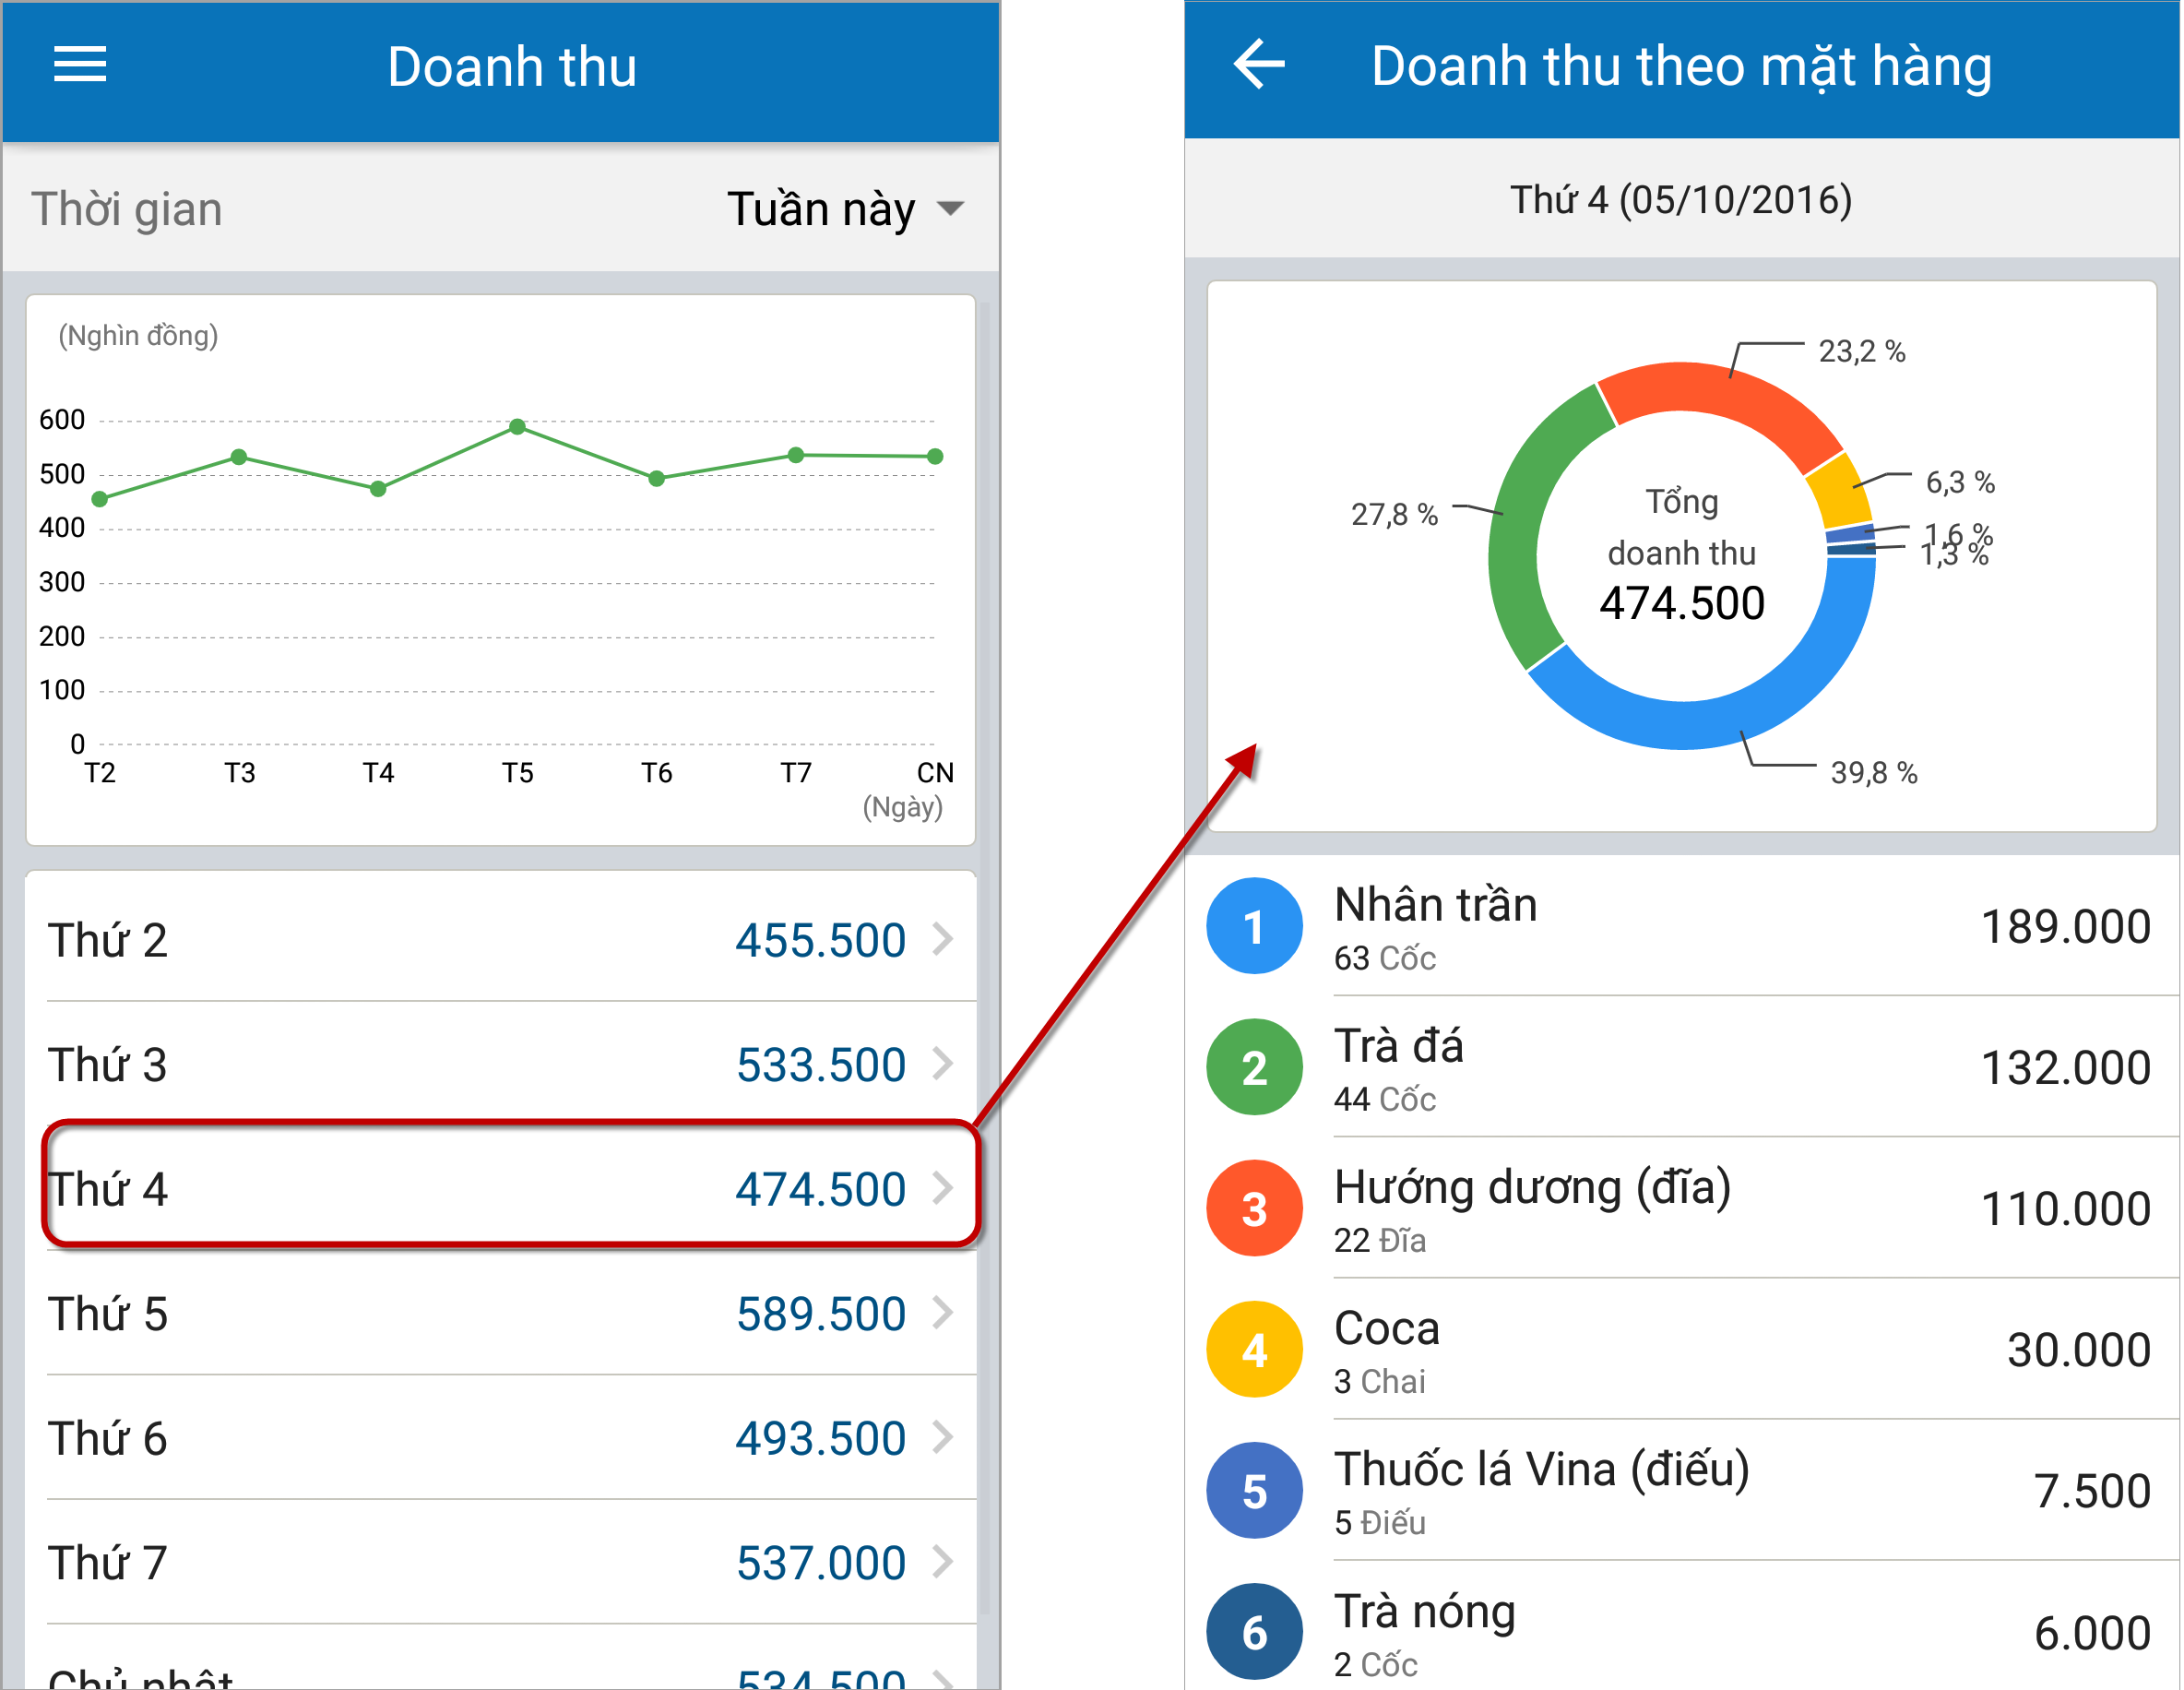The height and width of the screenshot is (1690, 2184).
Task: Click rank 3 orange badge for Hướng dương
Action: coord(1254,1208)
